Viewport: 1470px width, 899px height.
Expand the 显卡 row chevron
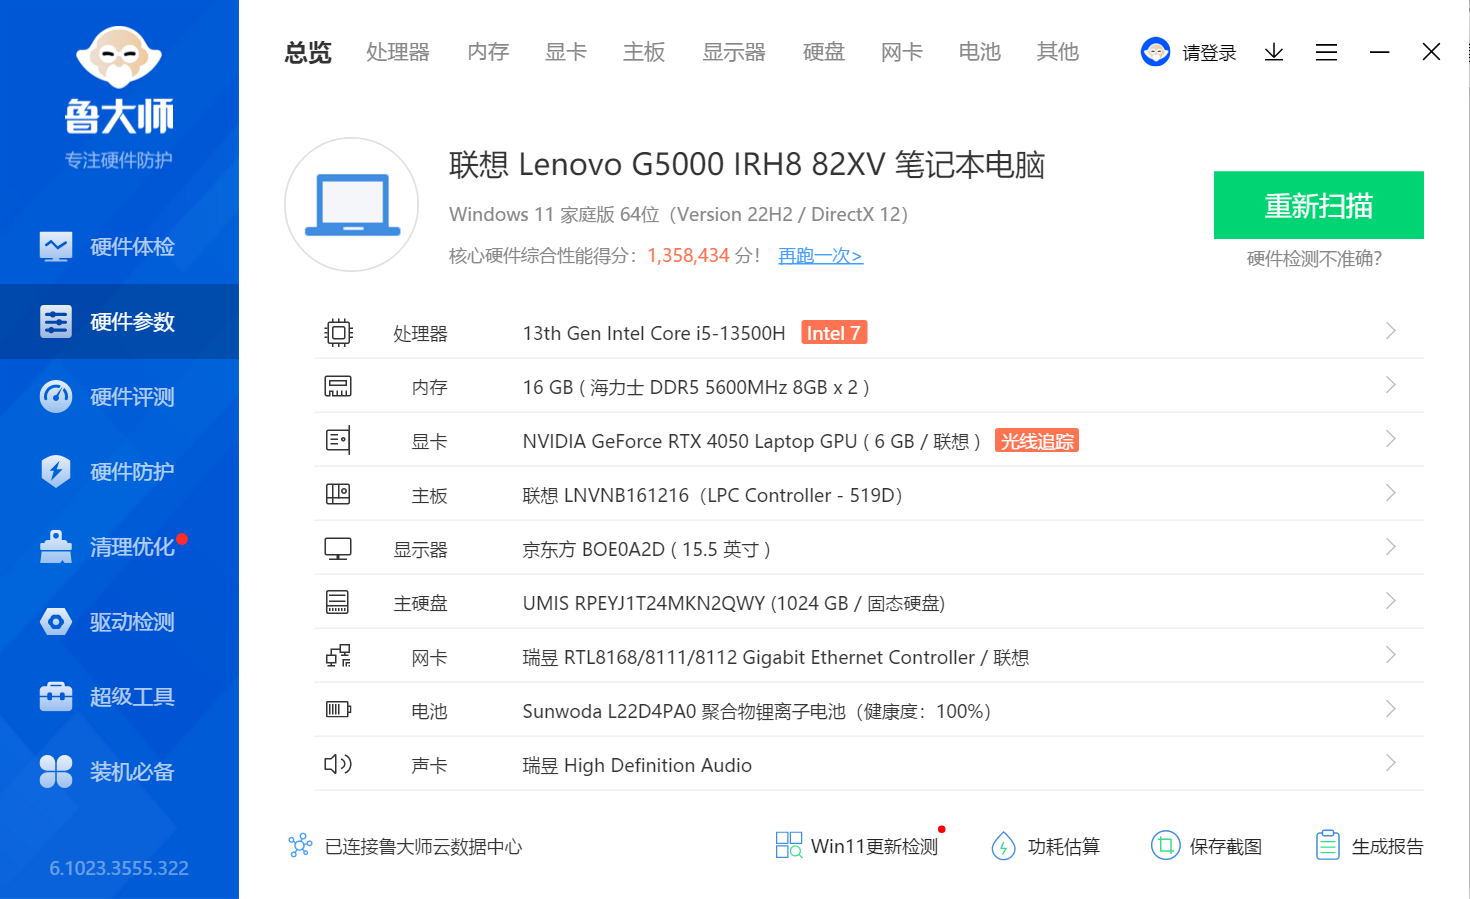click(1390, 439)
